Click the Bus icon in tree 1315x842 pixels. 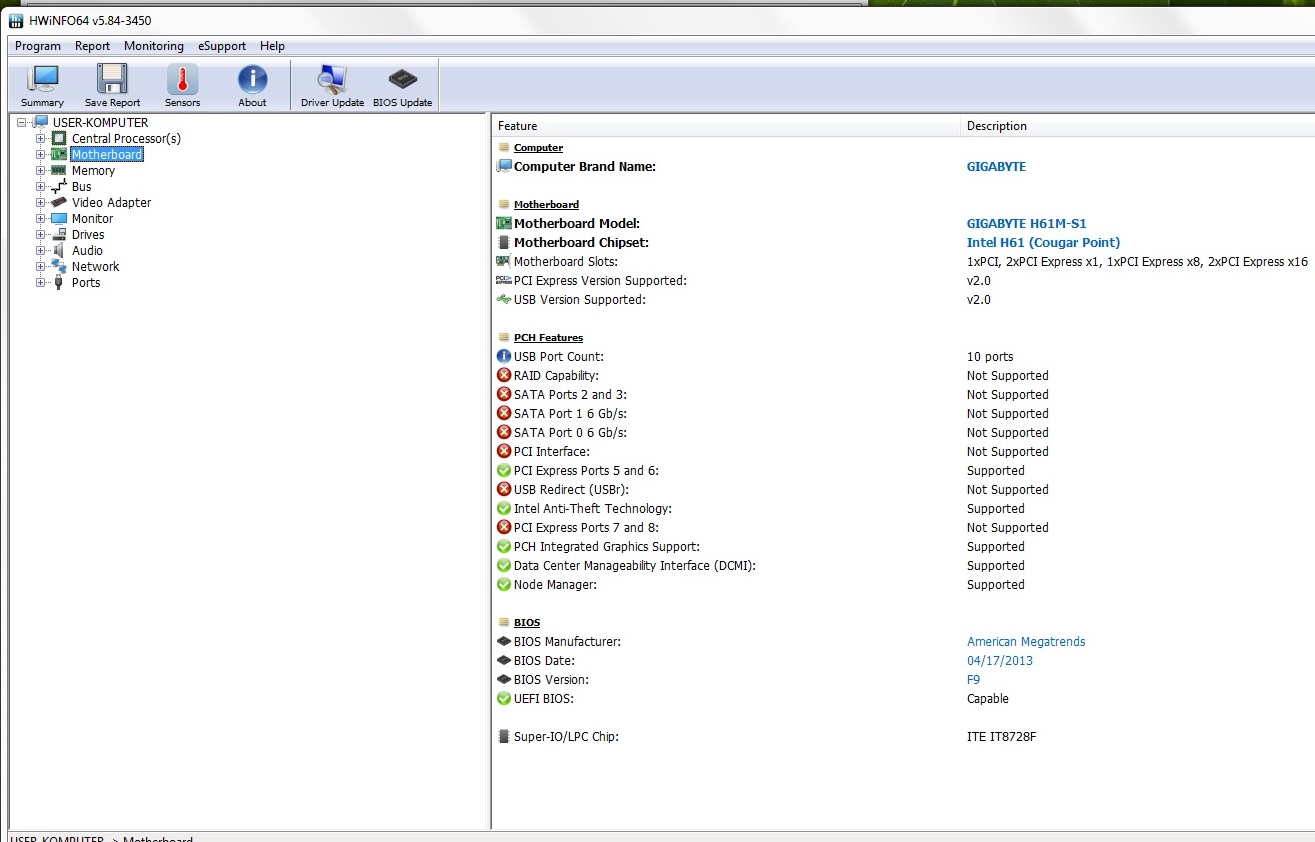[59, 187]
